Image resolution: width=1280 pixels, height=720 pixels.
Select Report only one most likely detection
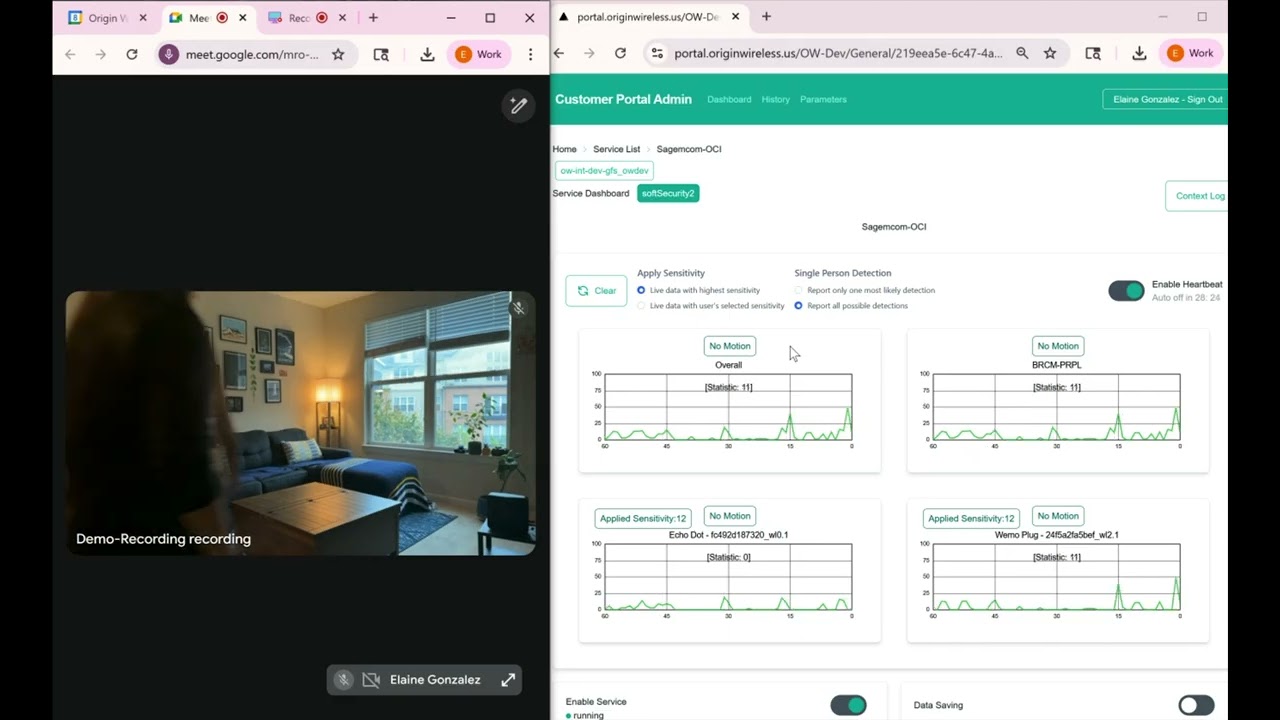[798, 290]
